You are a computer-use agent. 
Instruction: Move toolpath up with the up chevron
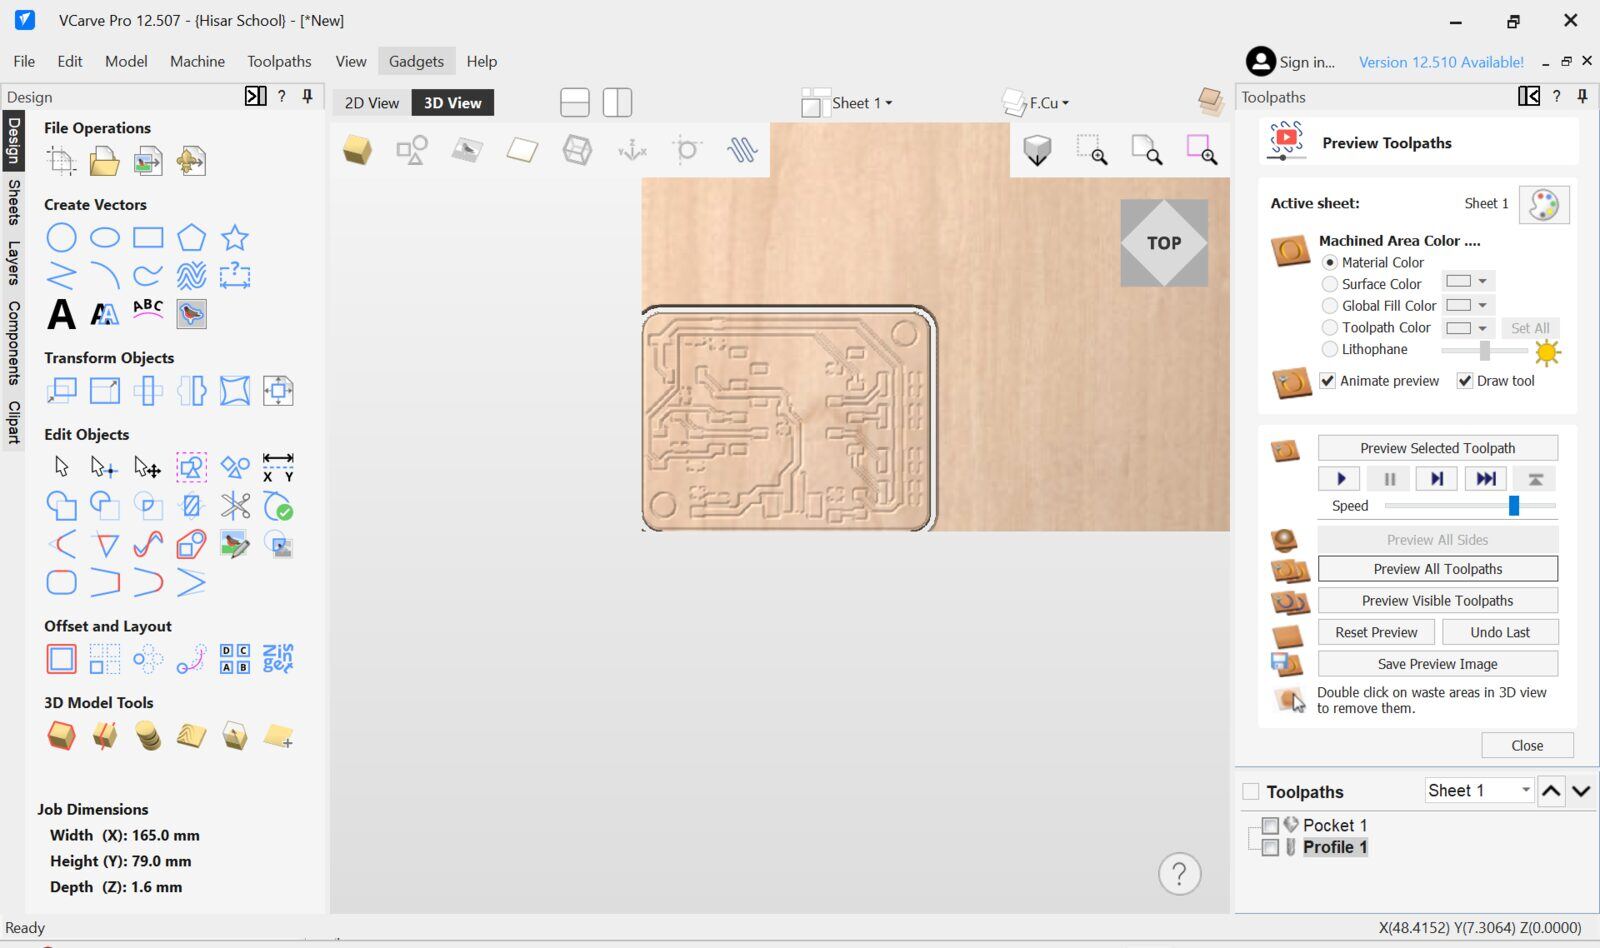pyautogui.click(x=1551, y=791)
